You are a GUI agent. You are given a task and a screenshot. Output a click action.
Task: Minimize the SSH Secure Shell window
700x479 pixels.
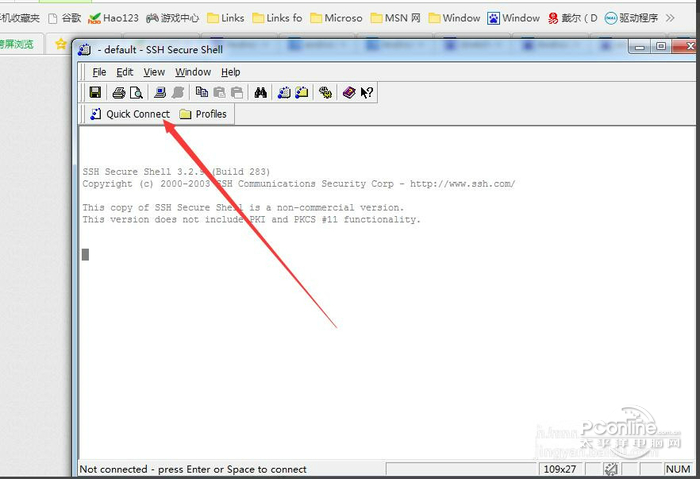click(x=639, y=47)
